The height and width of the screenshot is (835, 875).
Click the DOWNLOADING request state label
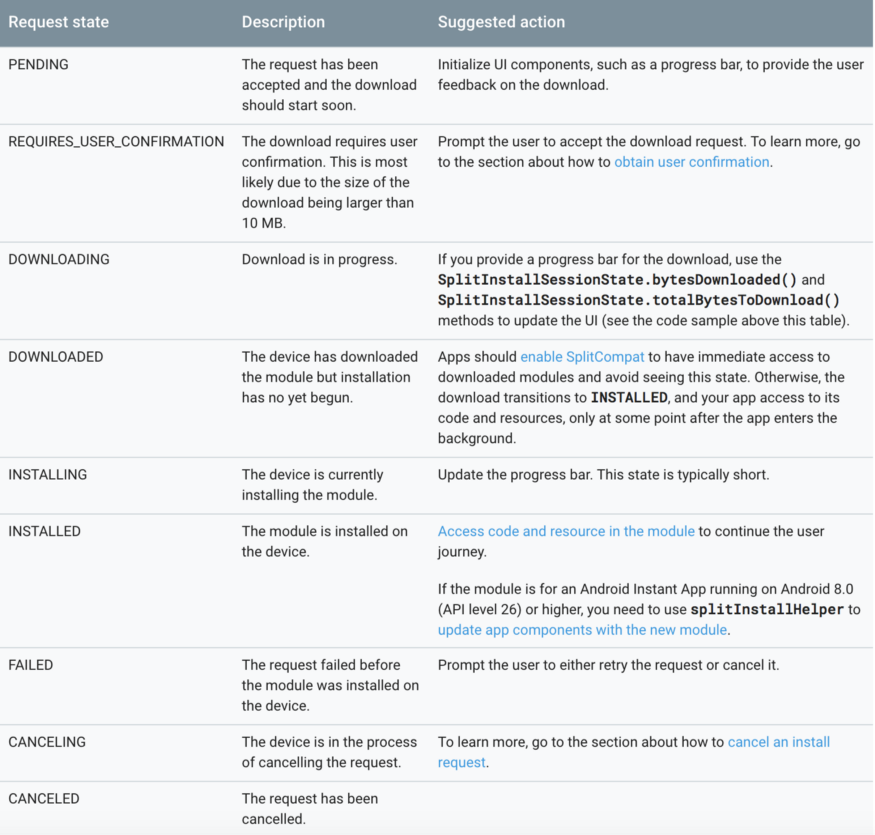59,260
